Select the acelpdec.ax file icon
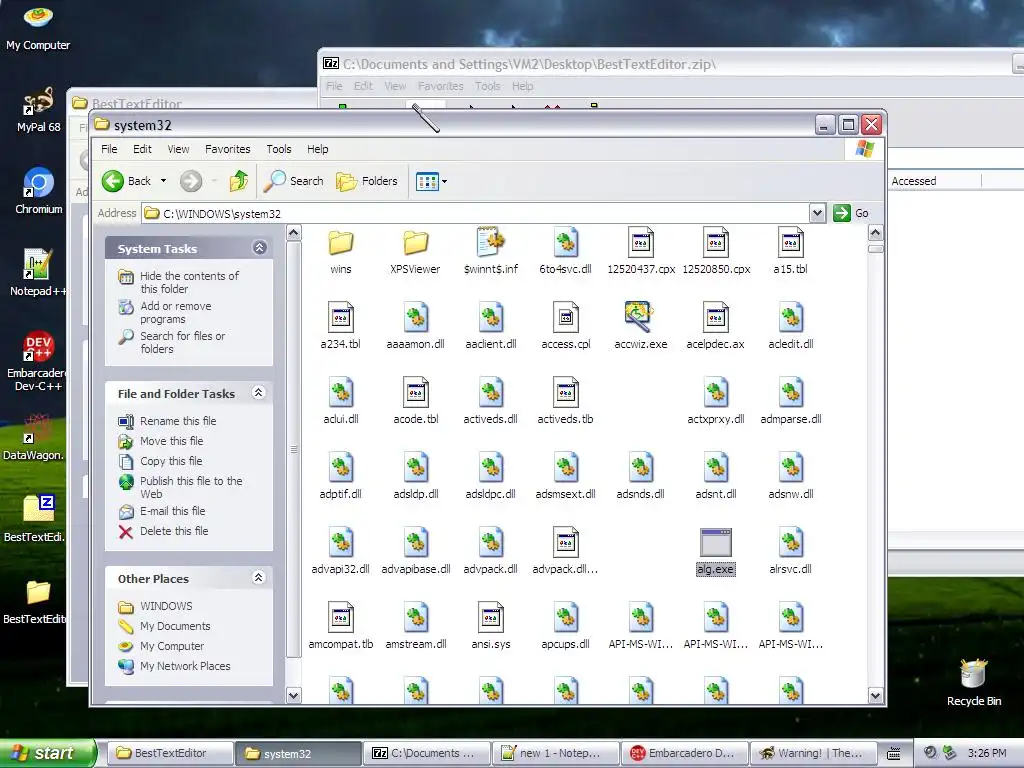The width and height of the screenshot is (1024, 768). (x=716, y=318)
